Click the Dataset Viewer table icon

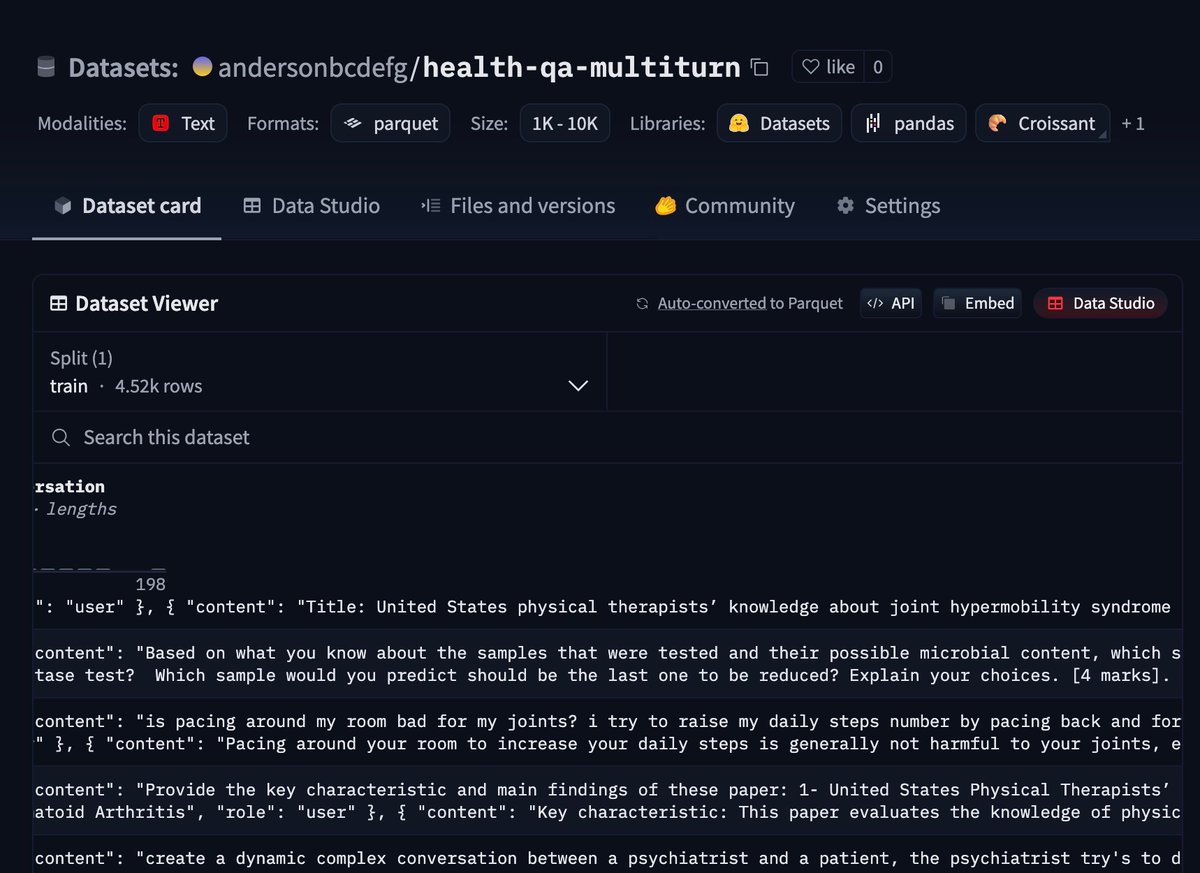click(58, 303)
